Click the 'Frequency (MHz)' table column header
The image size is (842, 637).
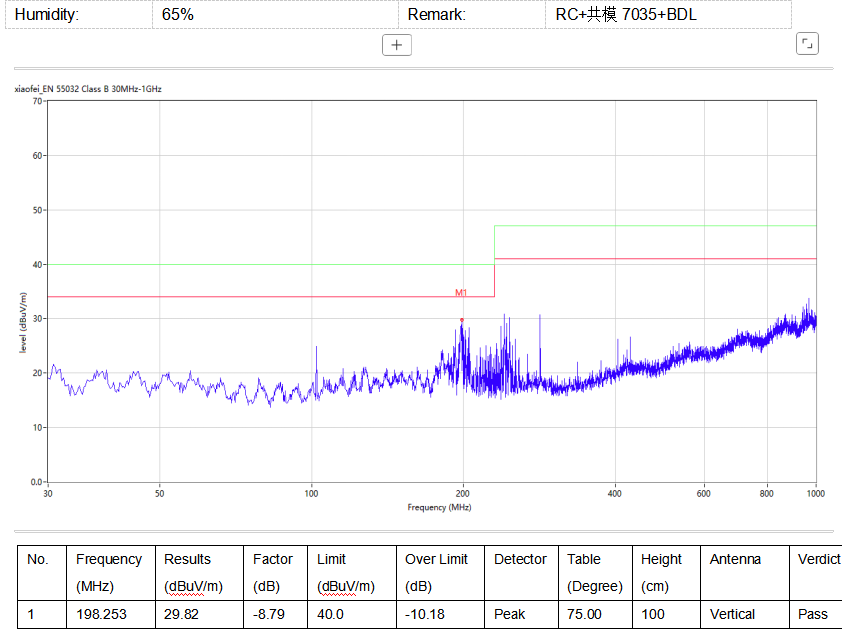click(x=109, y=573)
